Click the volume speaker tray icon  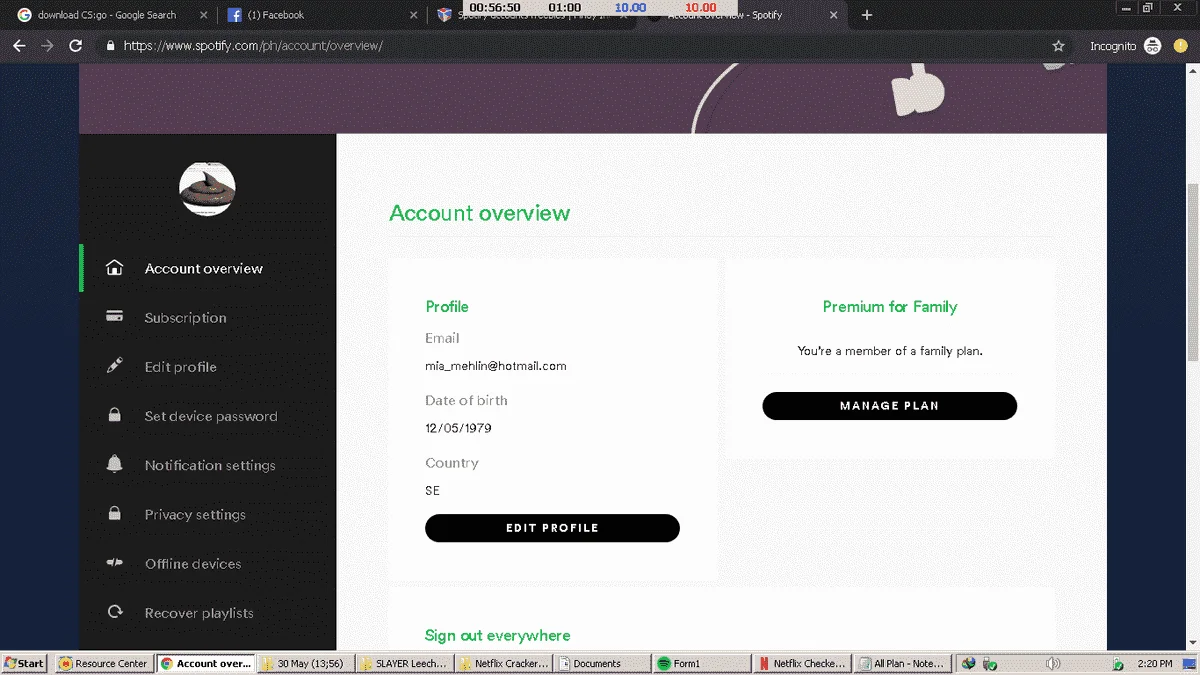pos(1052,663)
